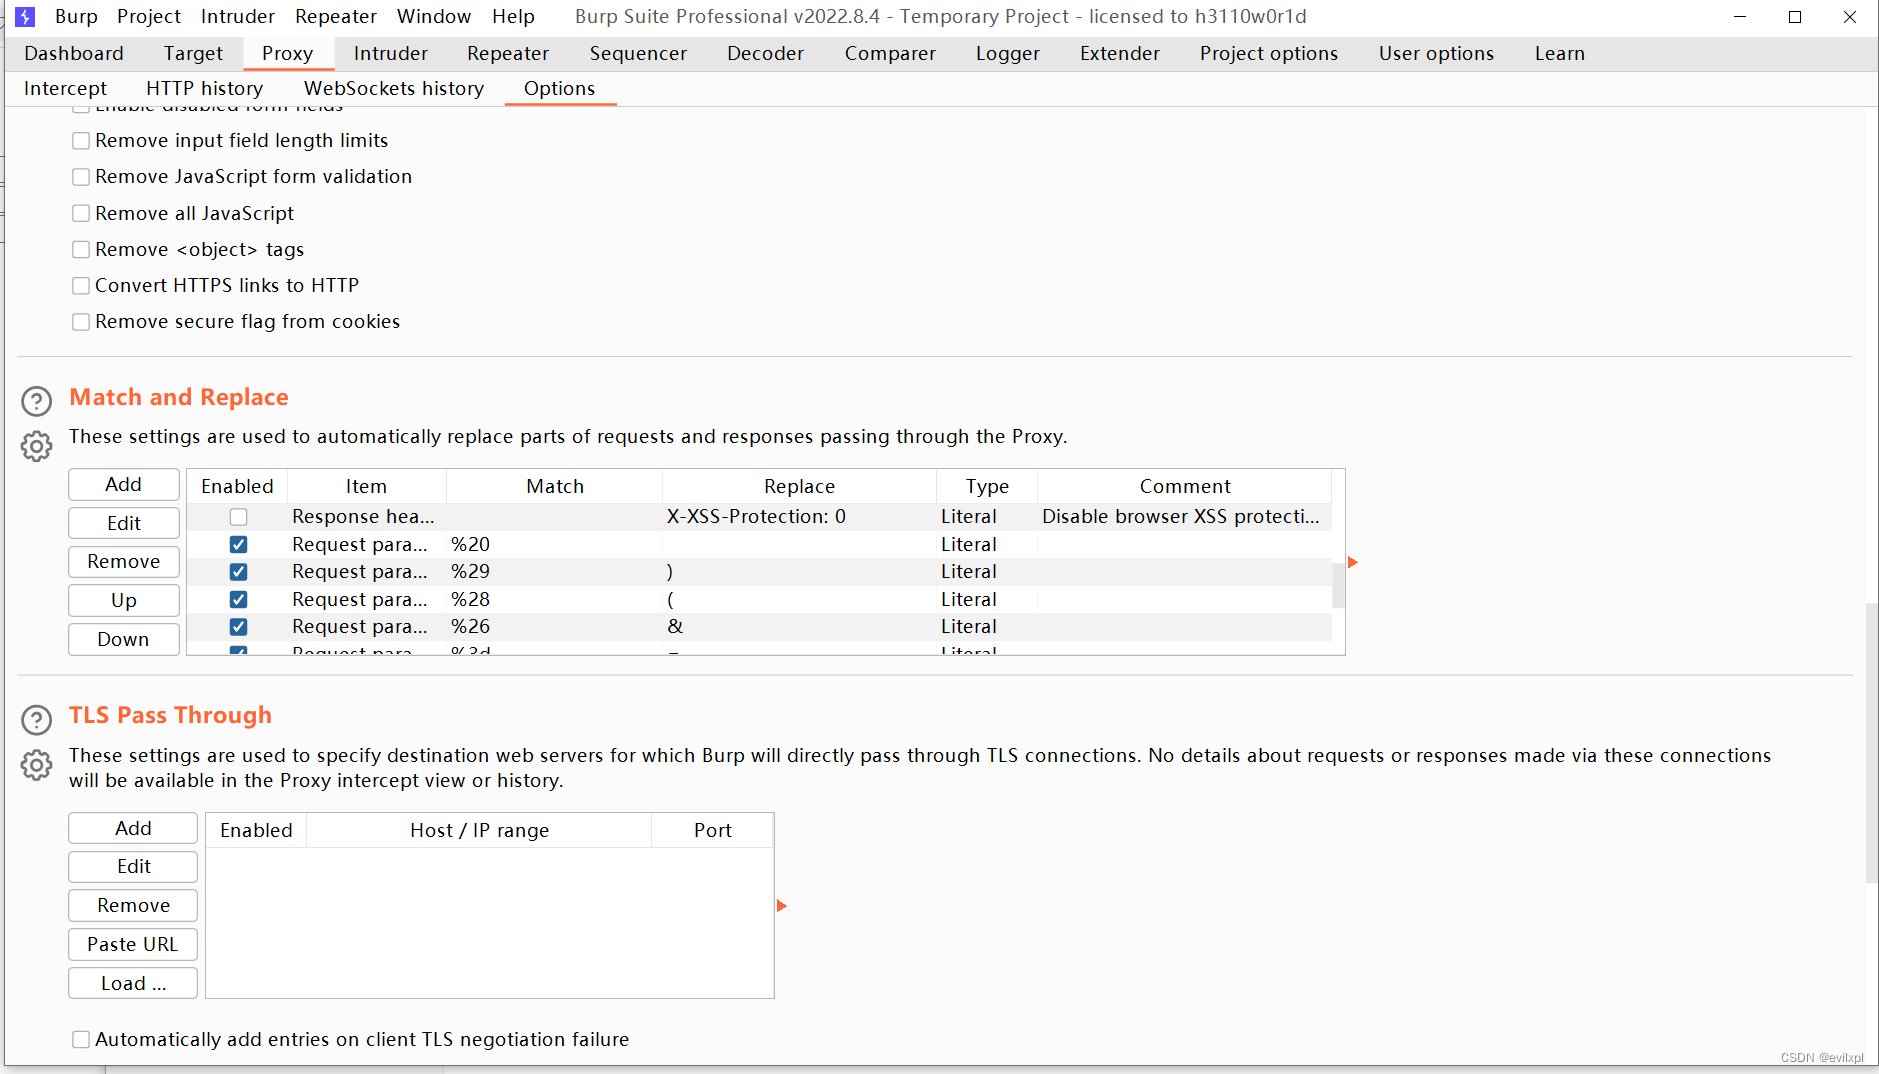Open the Help menu

[x=513, y=17]
